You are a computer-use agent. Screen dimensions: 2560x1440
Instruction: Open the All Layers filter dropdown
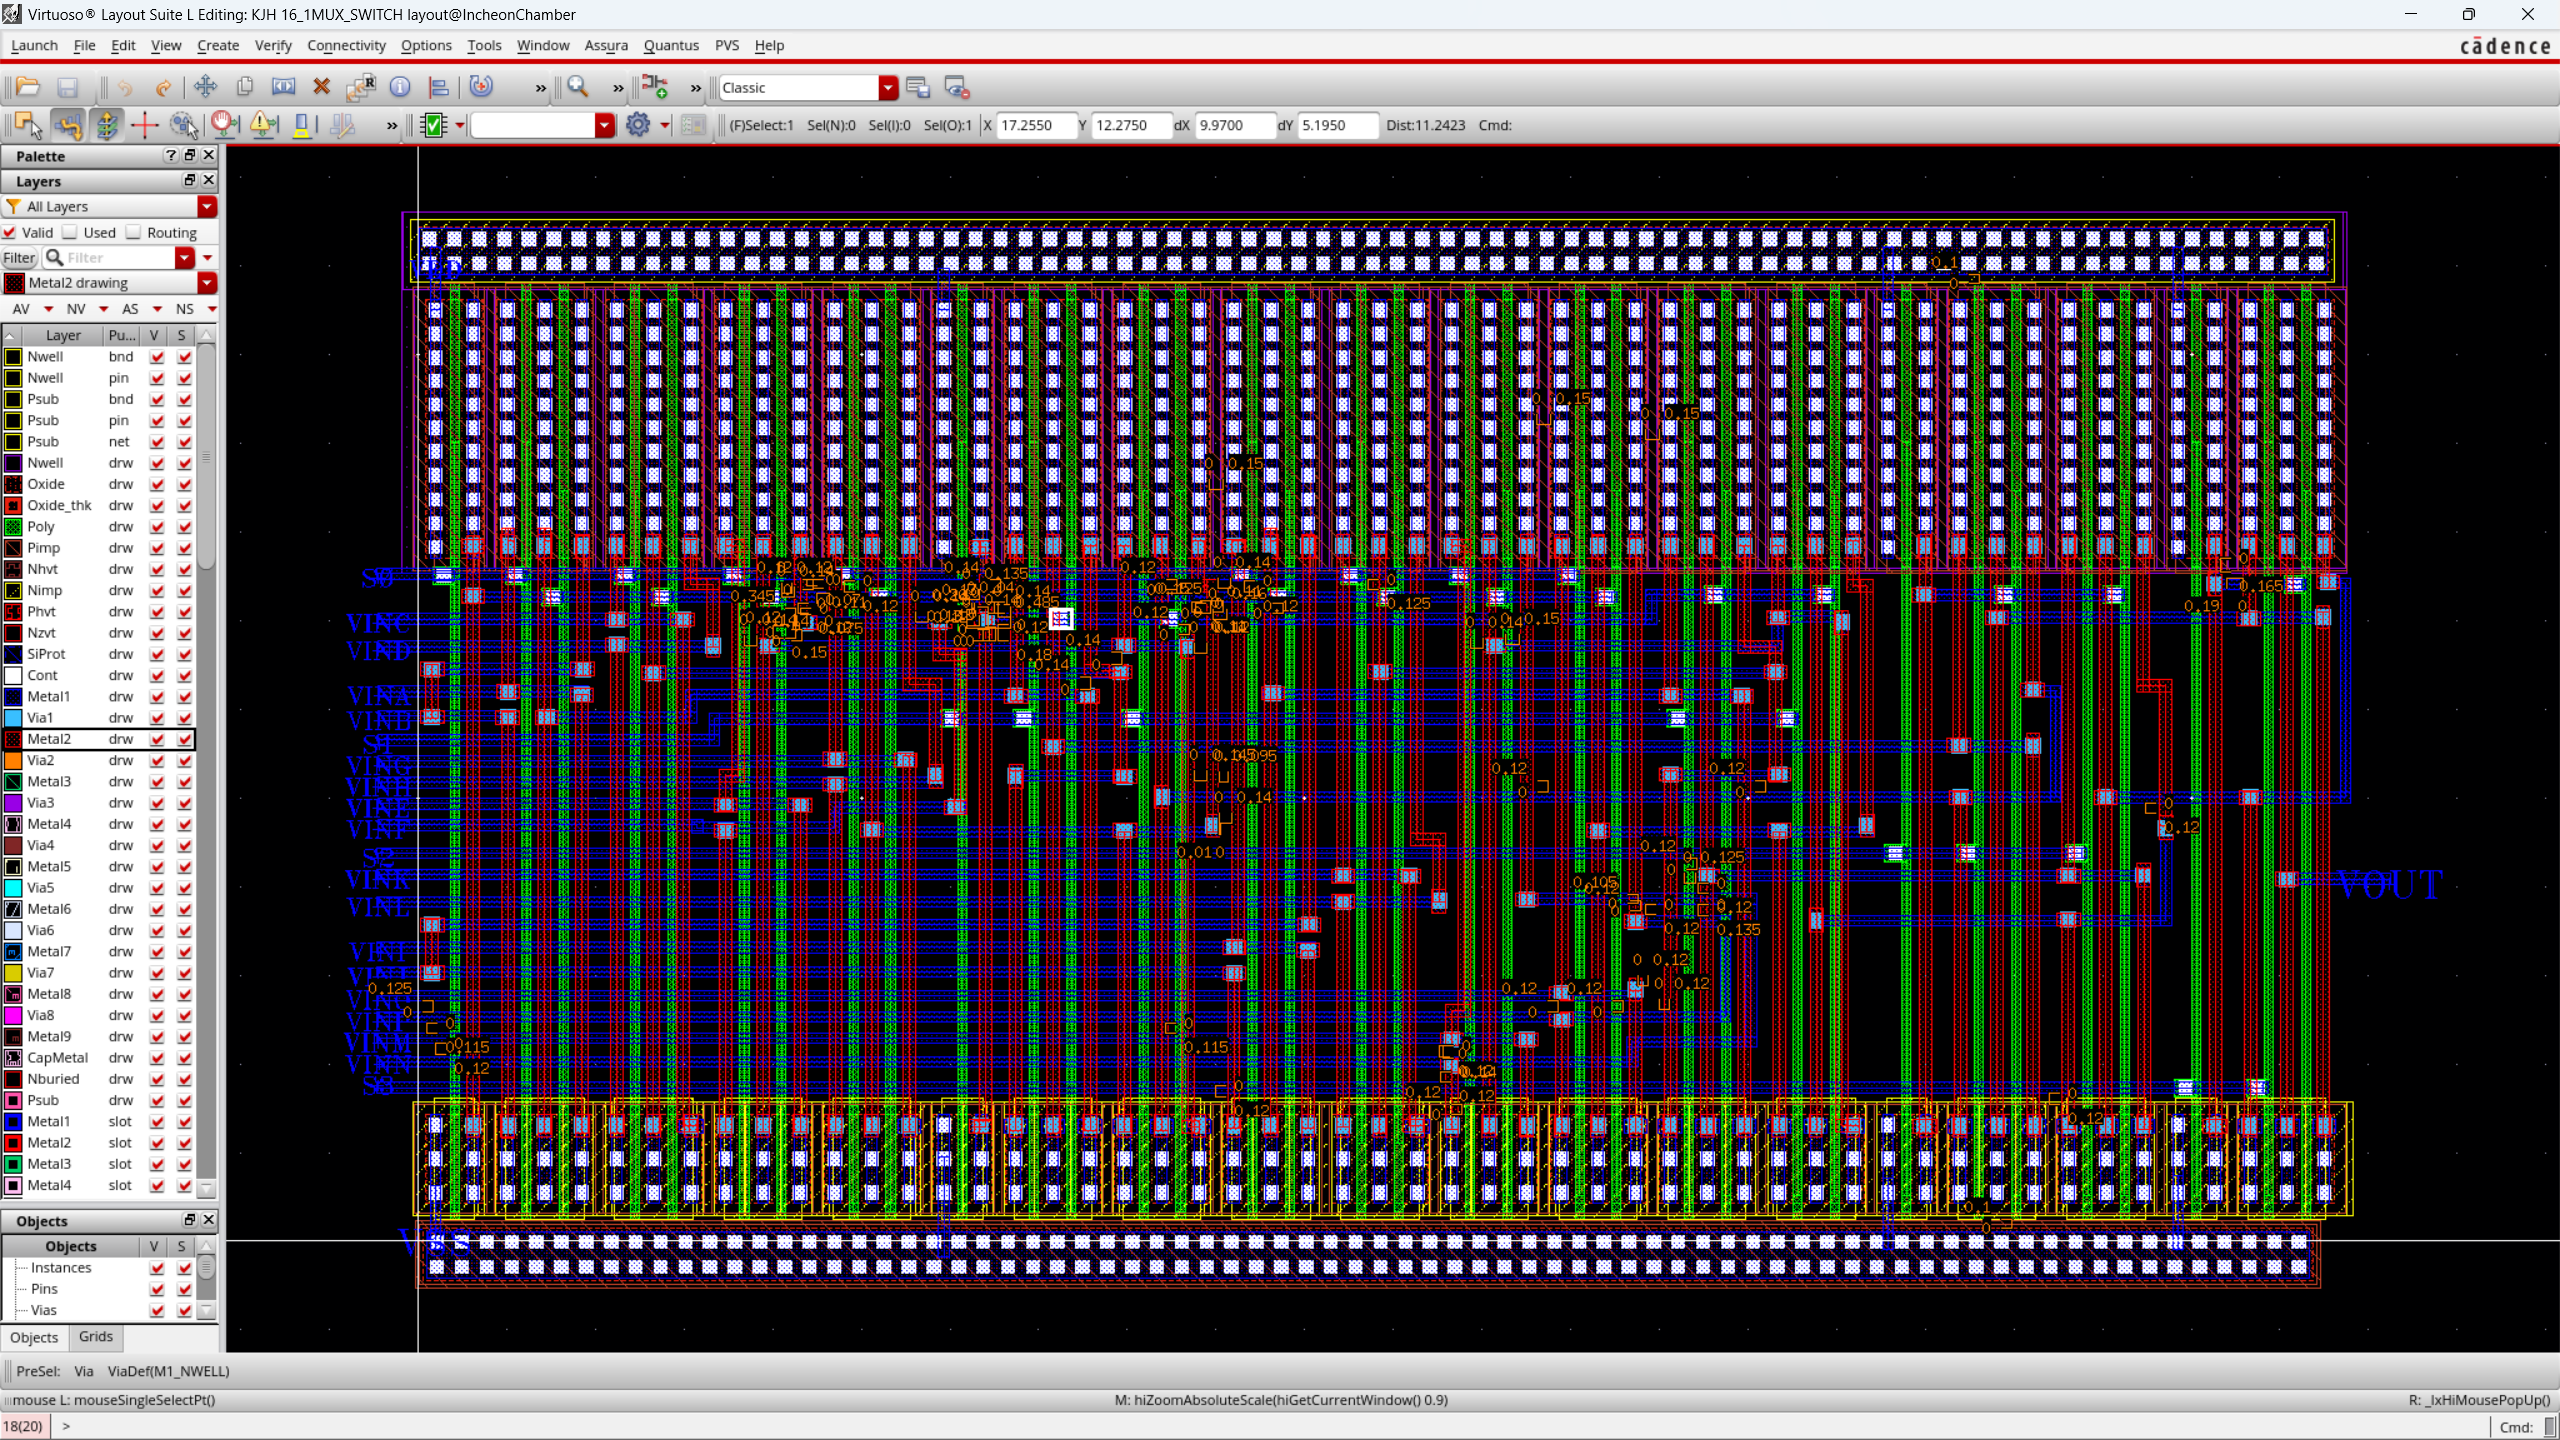click(x=207, y=206)
